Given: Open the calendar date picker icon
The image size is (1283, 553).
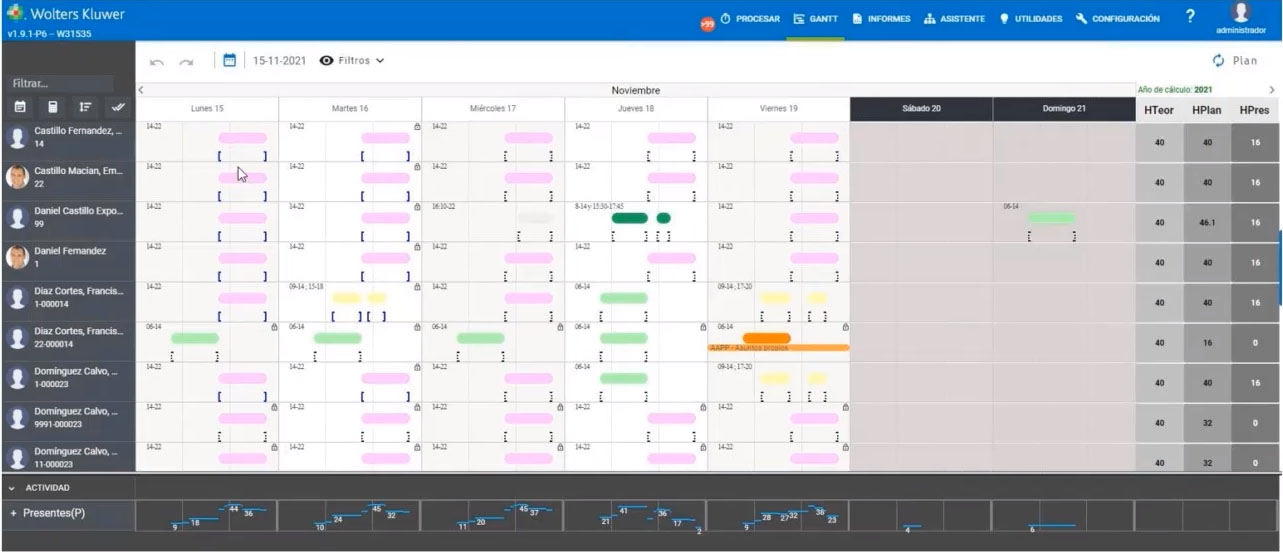Looking at the screenshot, I should click(229, 60).
